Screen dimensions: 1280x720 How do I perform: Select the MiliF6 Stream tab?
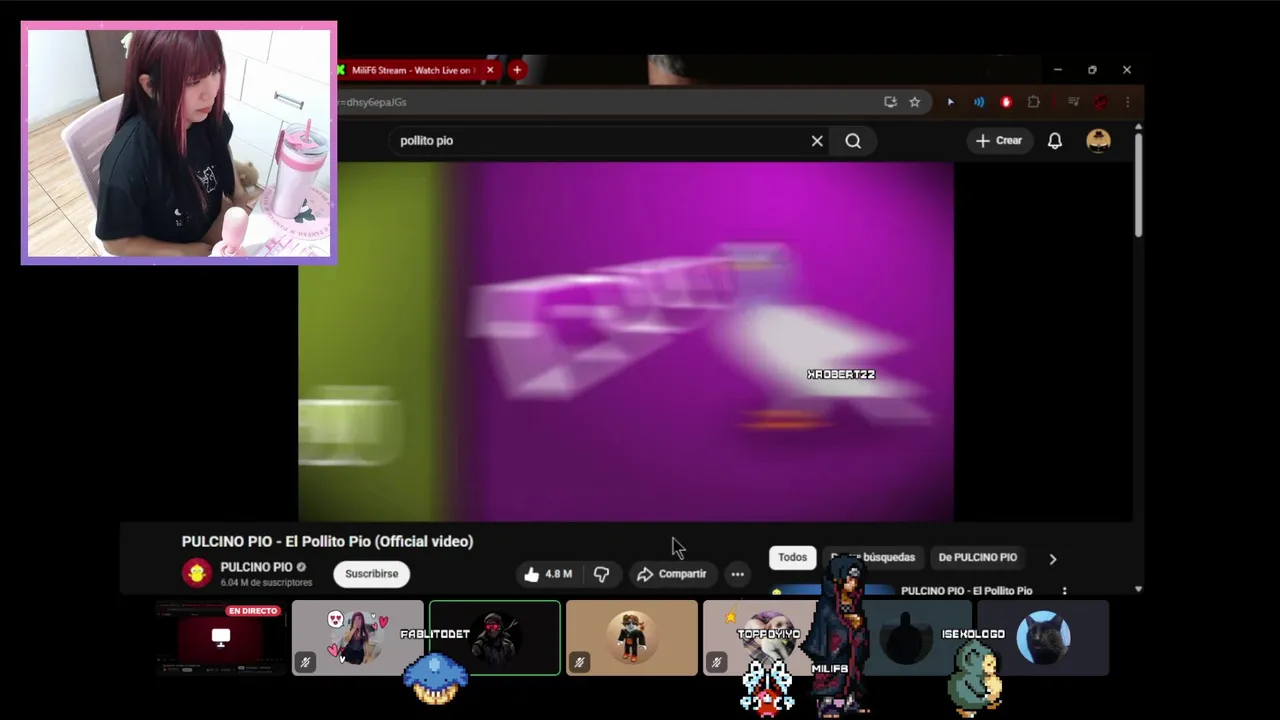point(412,70)
